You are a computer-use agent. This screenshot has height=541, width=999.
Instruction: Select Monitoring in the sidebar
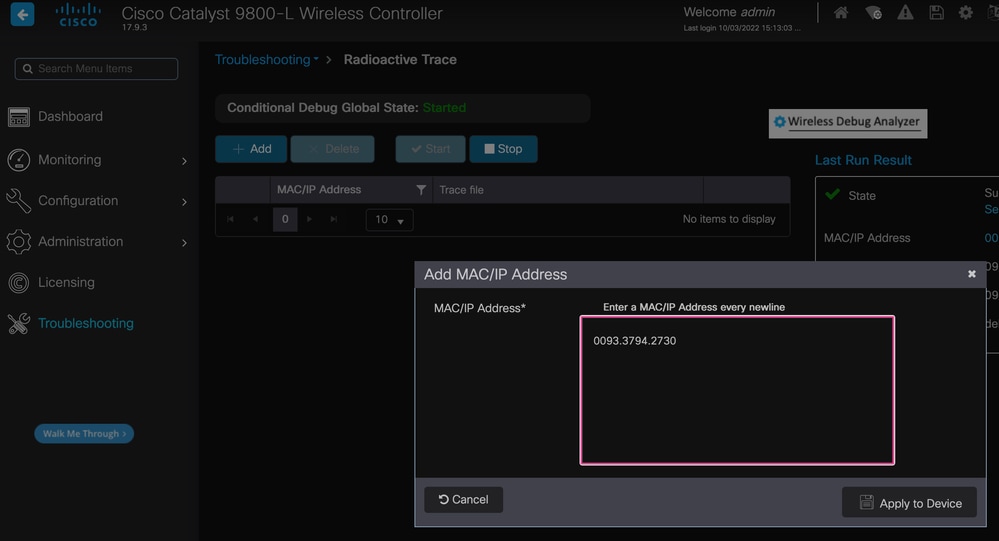[69, 160]
